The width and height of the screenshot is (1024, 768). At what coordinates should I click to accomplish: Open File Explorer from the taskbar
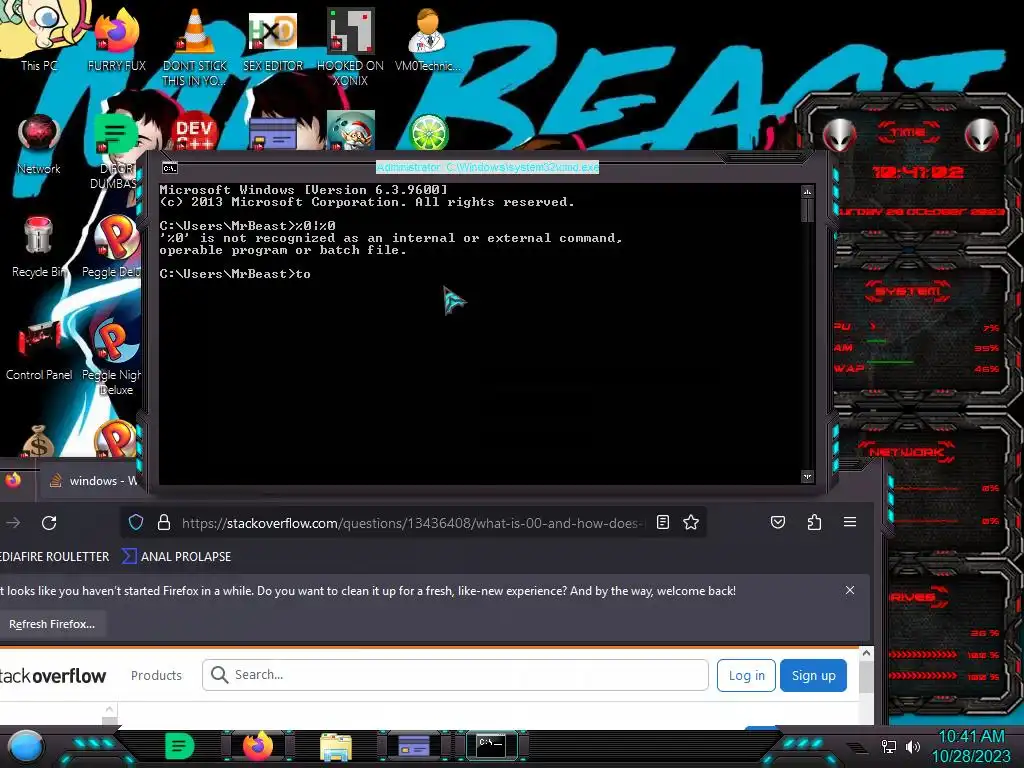click(336, 747)
